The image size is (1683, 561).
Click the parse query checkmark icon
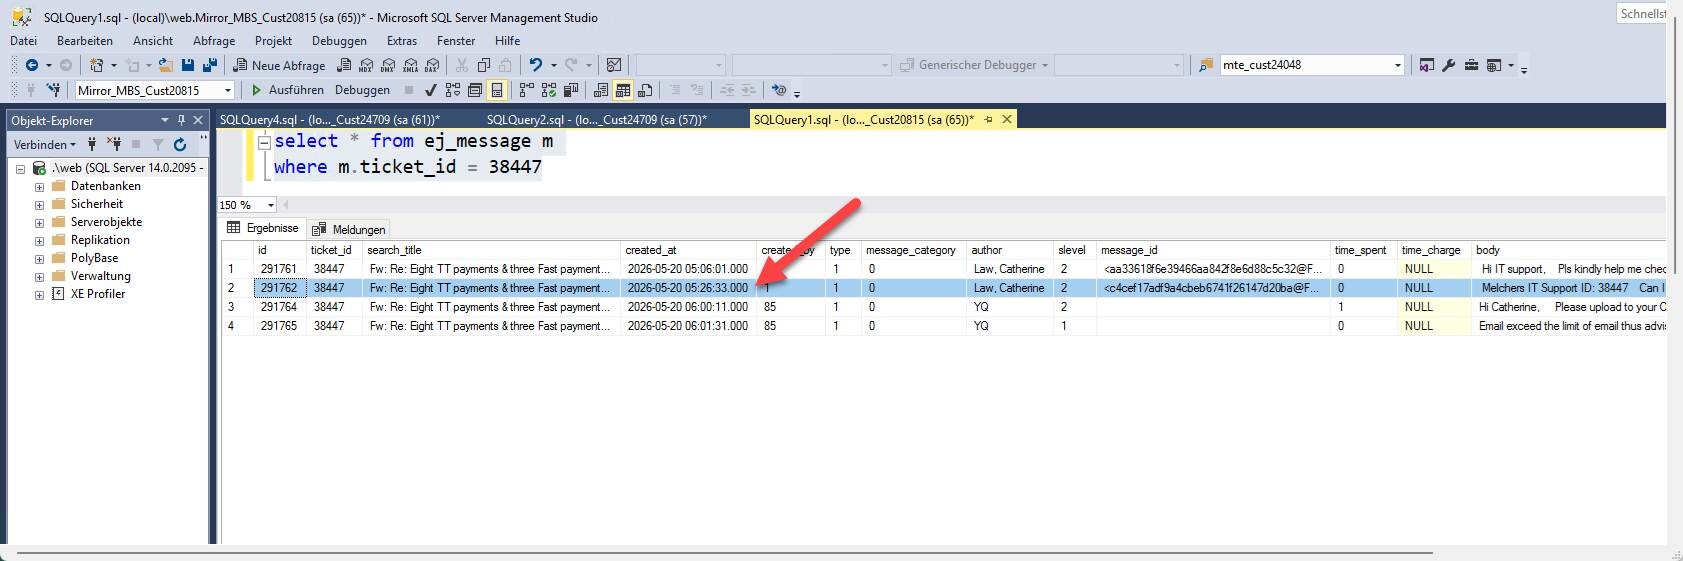tap(431, 90)
